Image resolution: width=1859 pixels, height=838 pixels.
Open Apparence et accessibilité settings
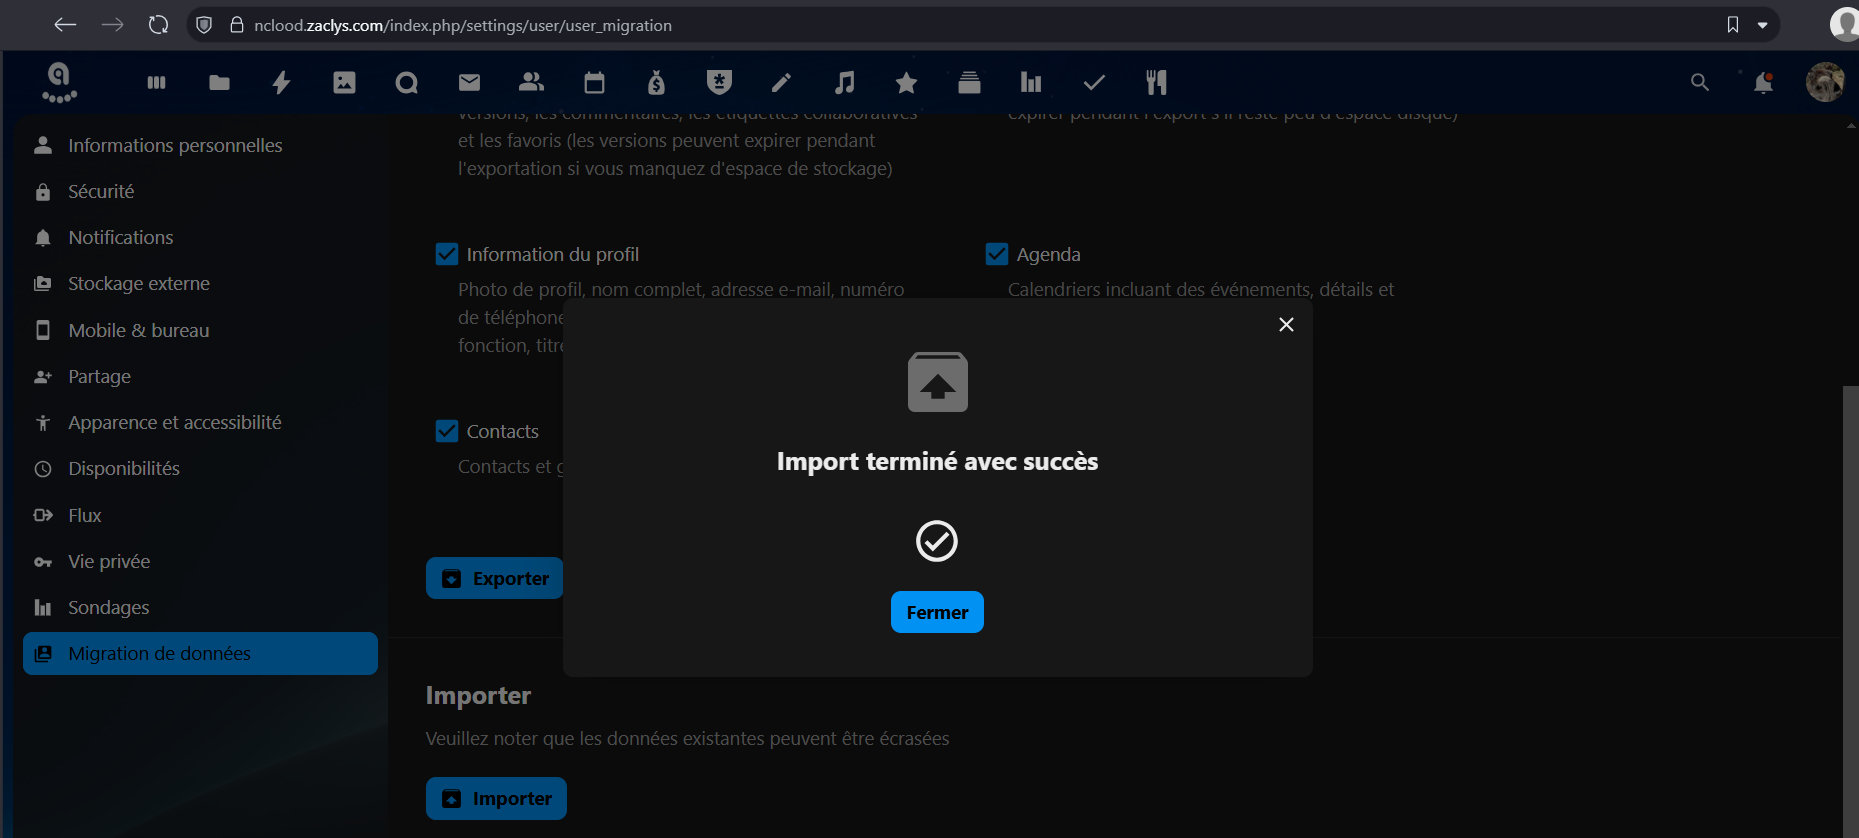(x=174, y=423)
